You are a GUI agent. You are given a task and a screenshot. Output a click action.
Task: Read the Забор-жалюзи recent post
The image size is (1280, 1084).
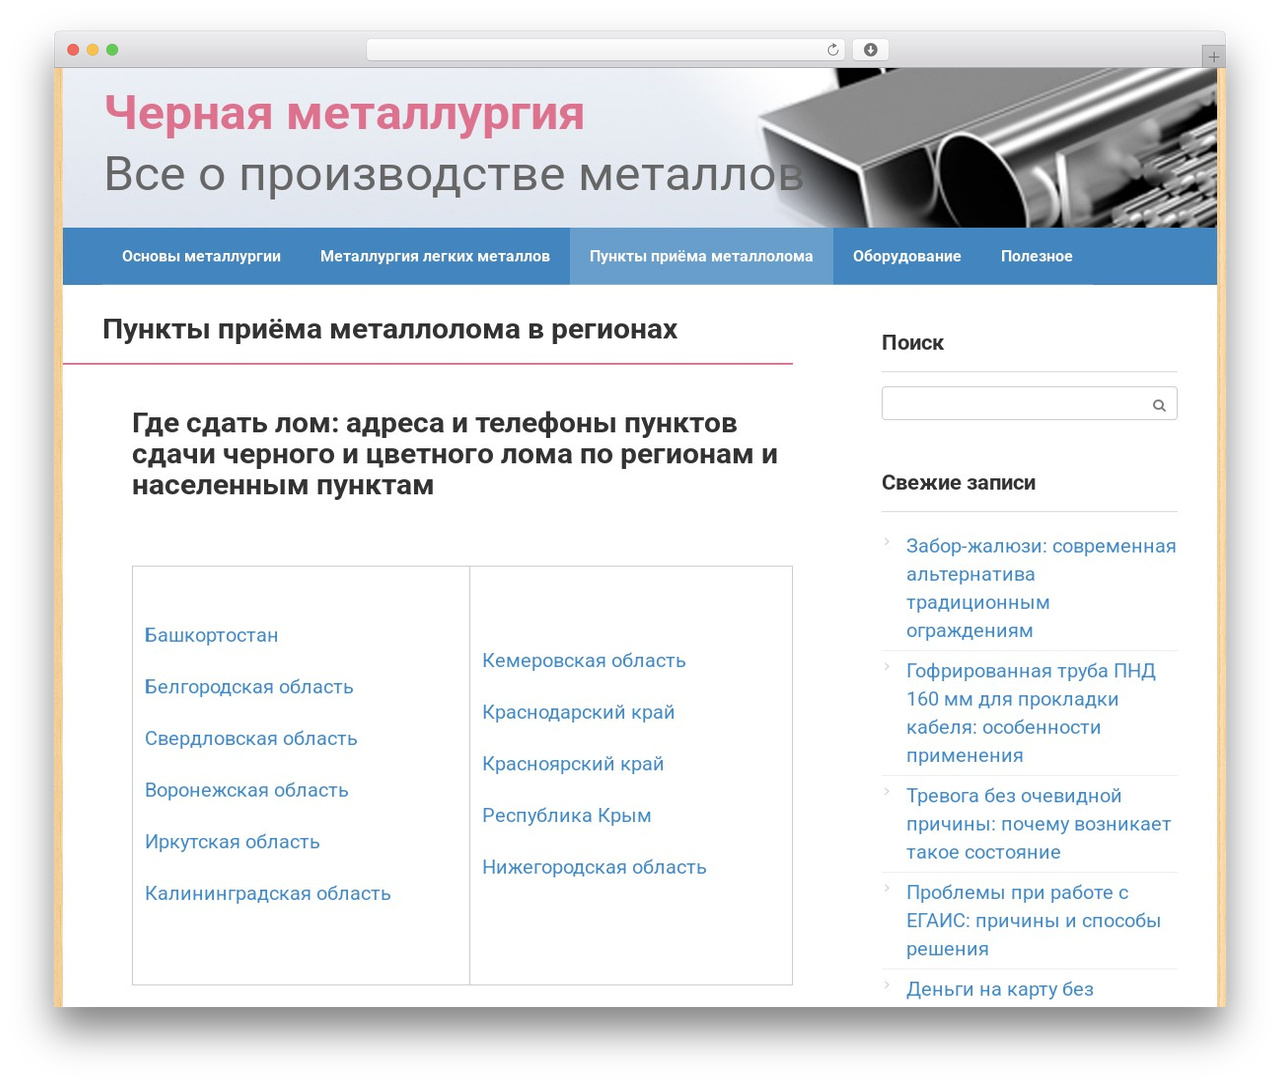pos(1041,588)
